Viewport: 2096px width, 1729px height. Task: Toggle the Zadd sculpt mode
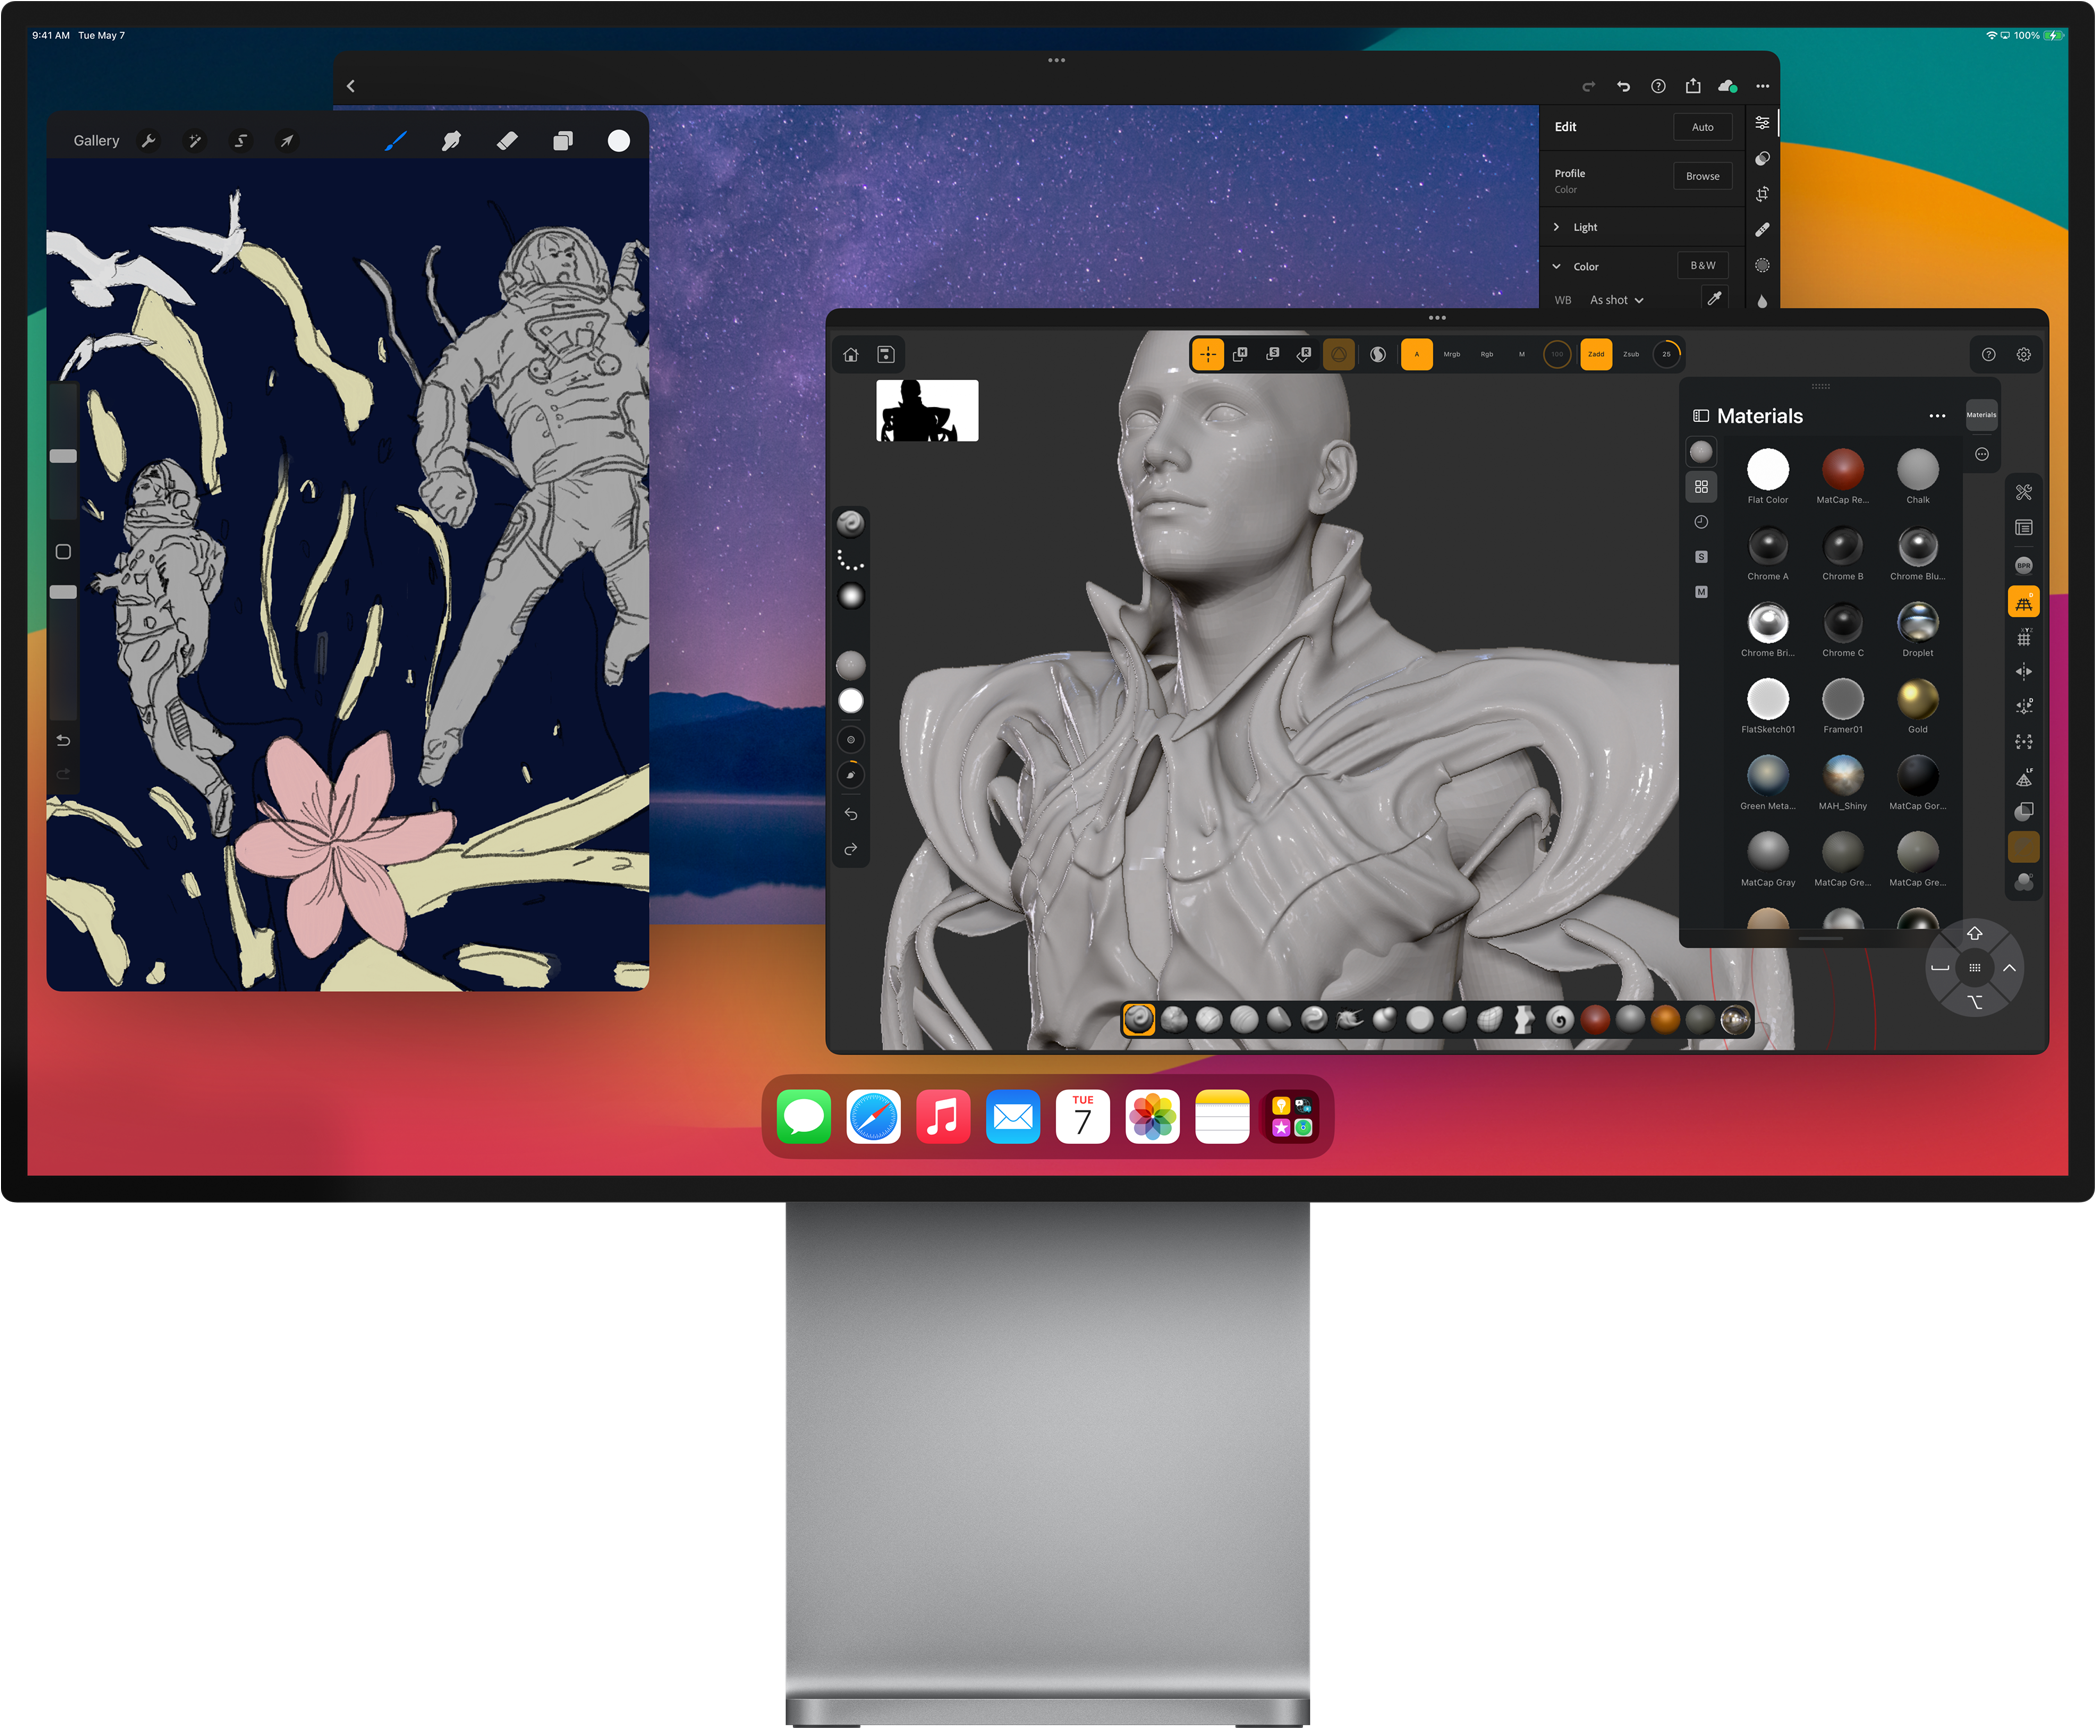click(x=1596, y=354)
